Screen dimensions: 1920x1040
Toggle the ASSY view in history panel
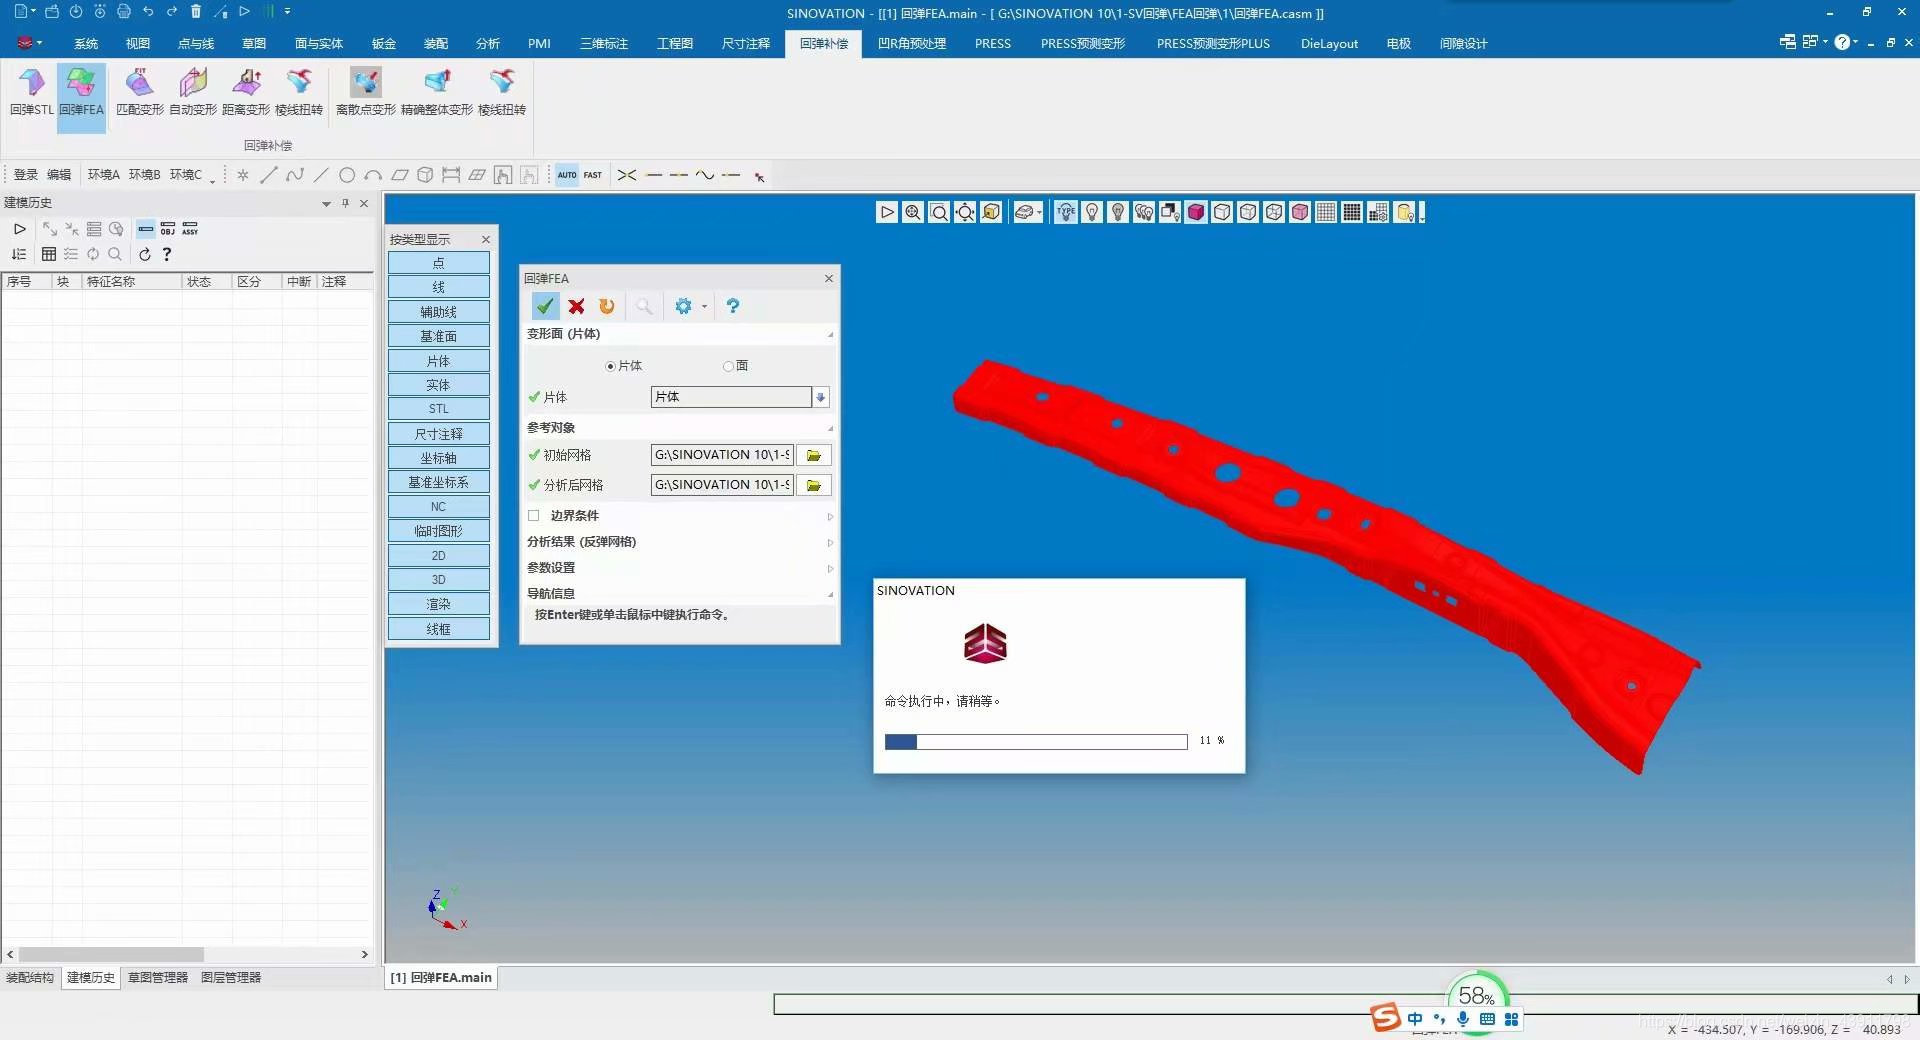(x=190, y=229)
